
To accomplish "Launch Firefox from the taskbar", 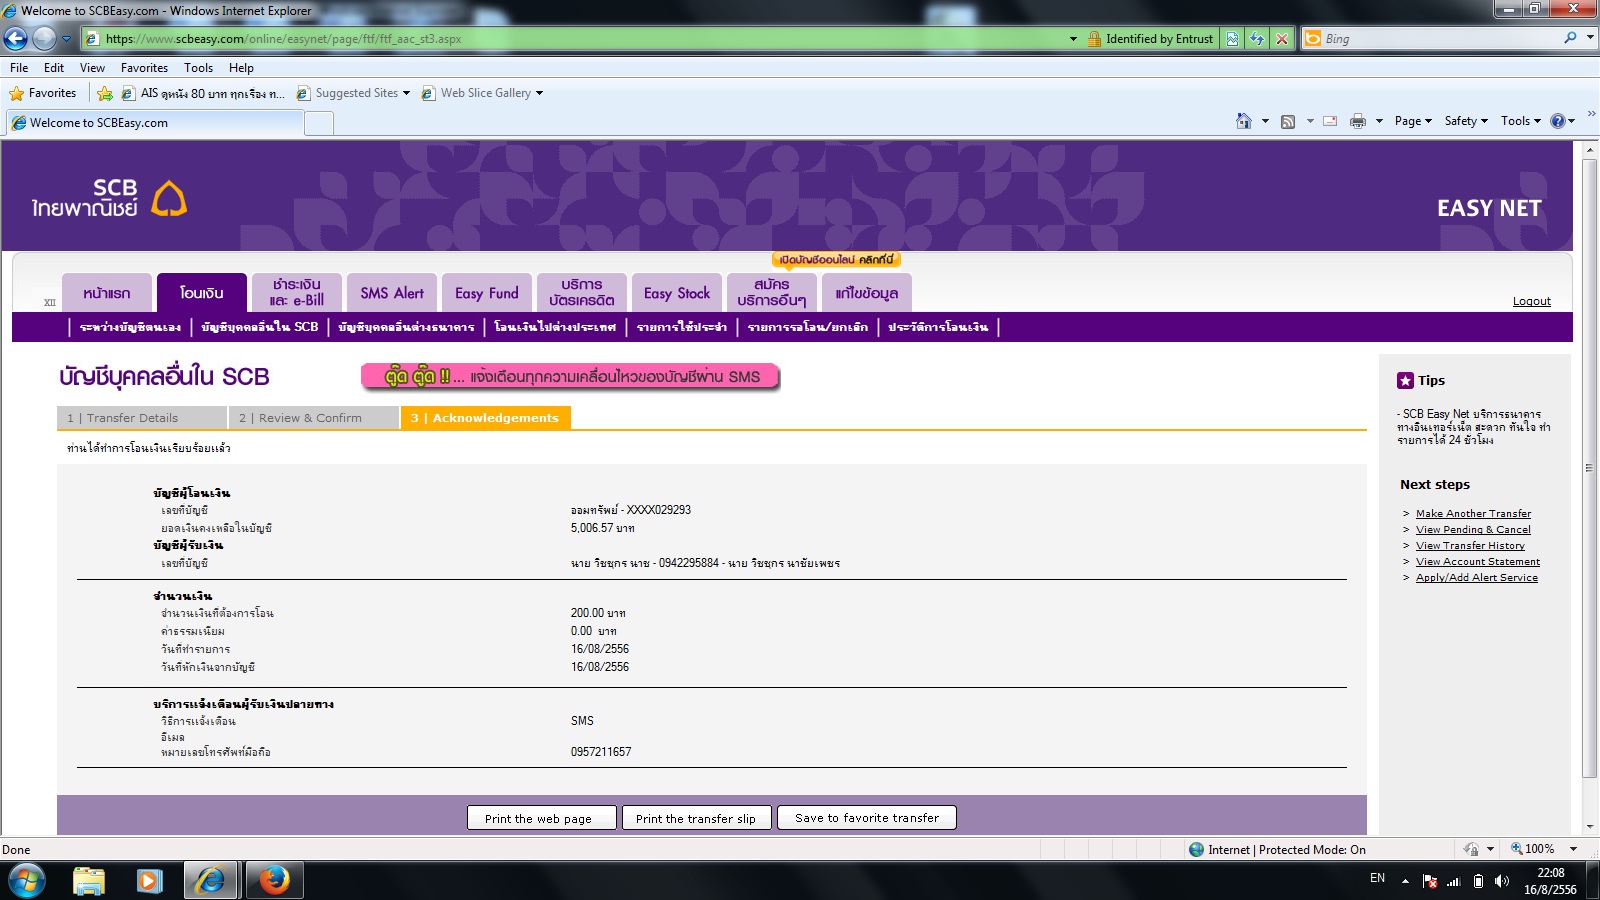I will pos(274,880).
